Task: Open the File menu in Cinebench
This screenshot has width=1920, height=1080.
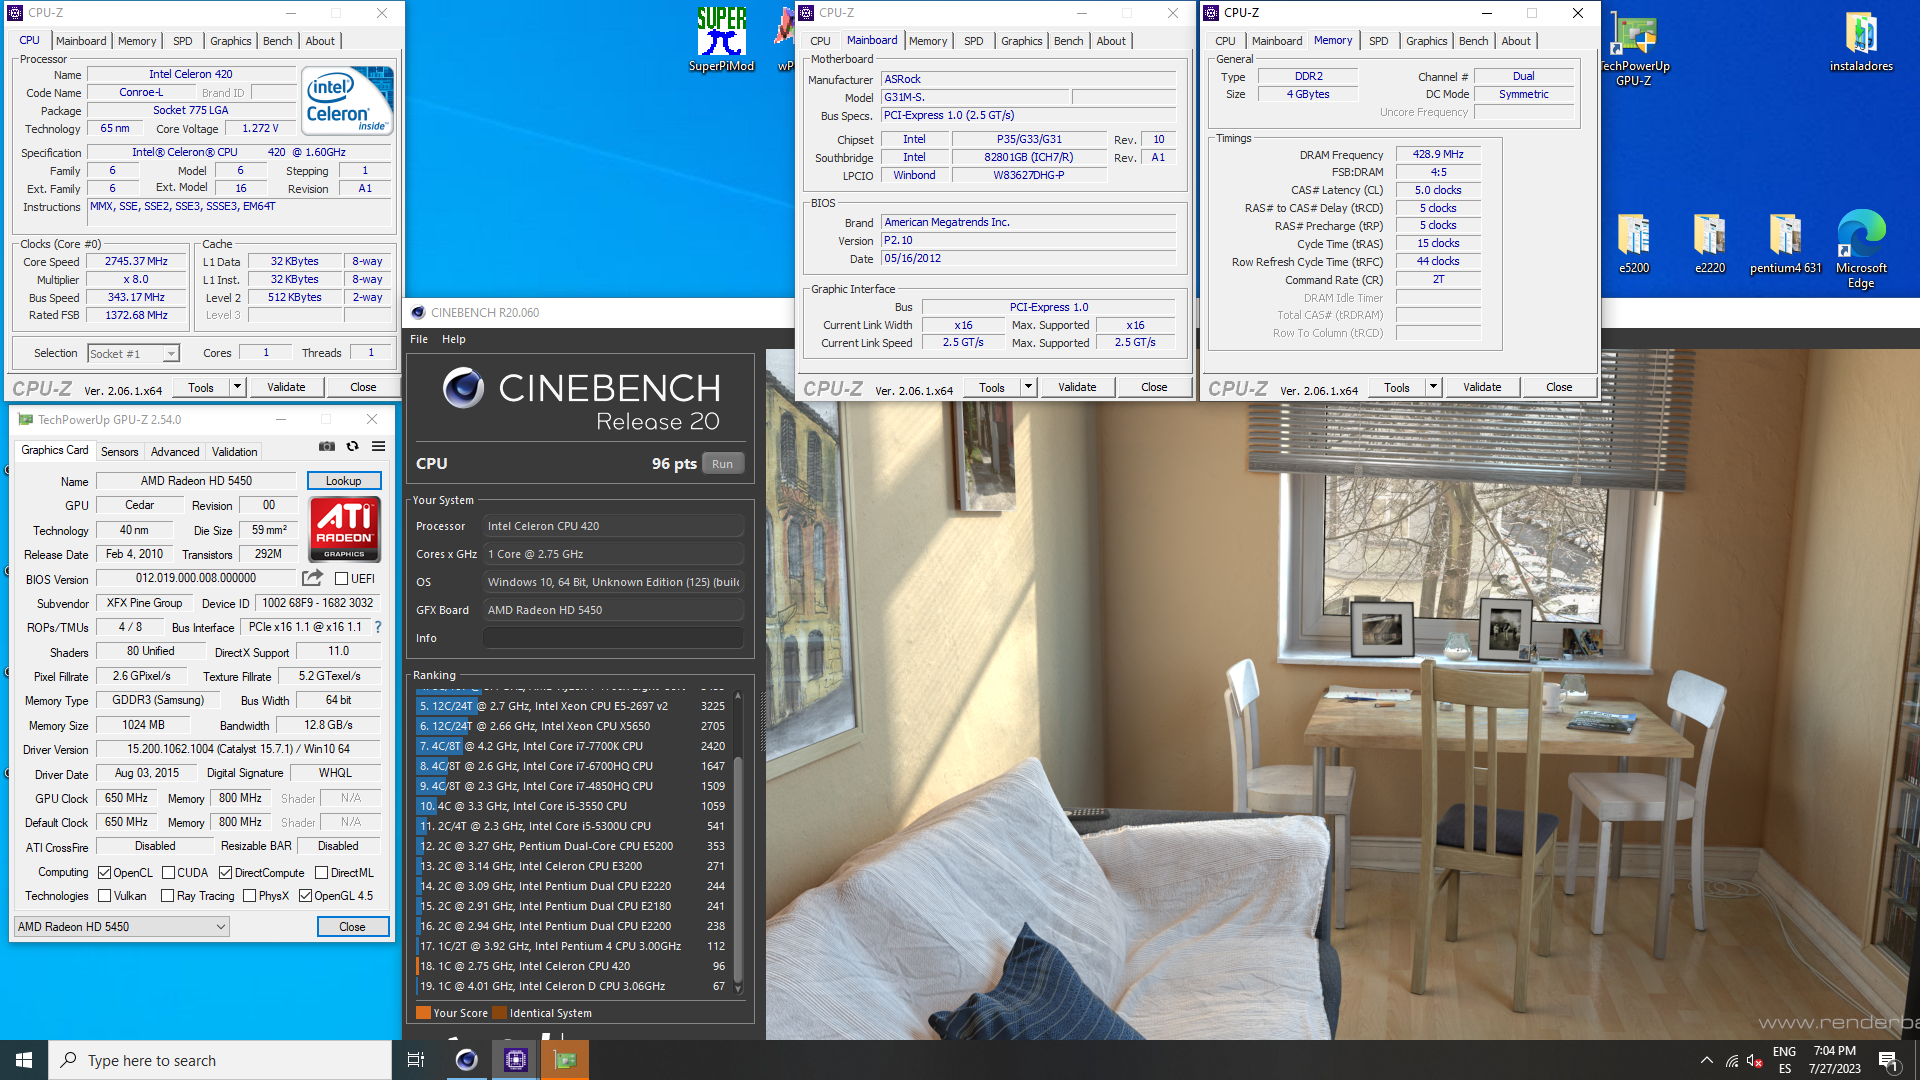Action: coord(419,339)
